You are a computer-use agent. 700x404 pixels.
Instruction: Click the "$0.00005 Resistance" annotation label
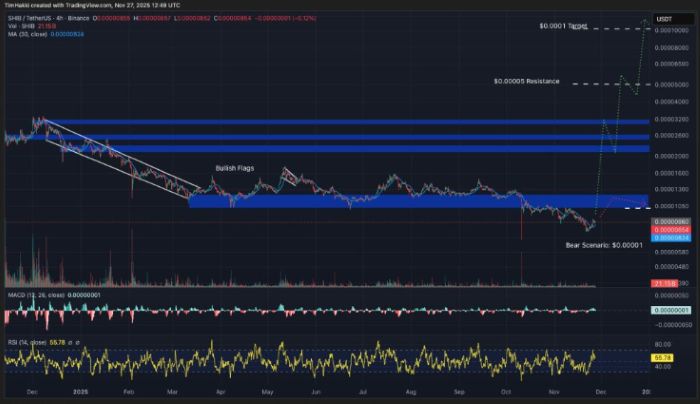pos(526,81)
